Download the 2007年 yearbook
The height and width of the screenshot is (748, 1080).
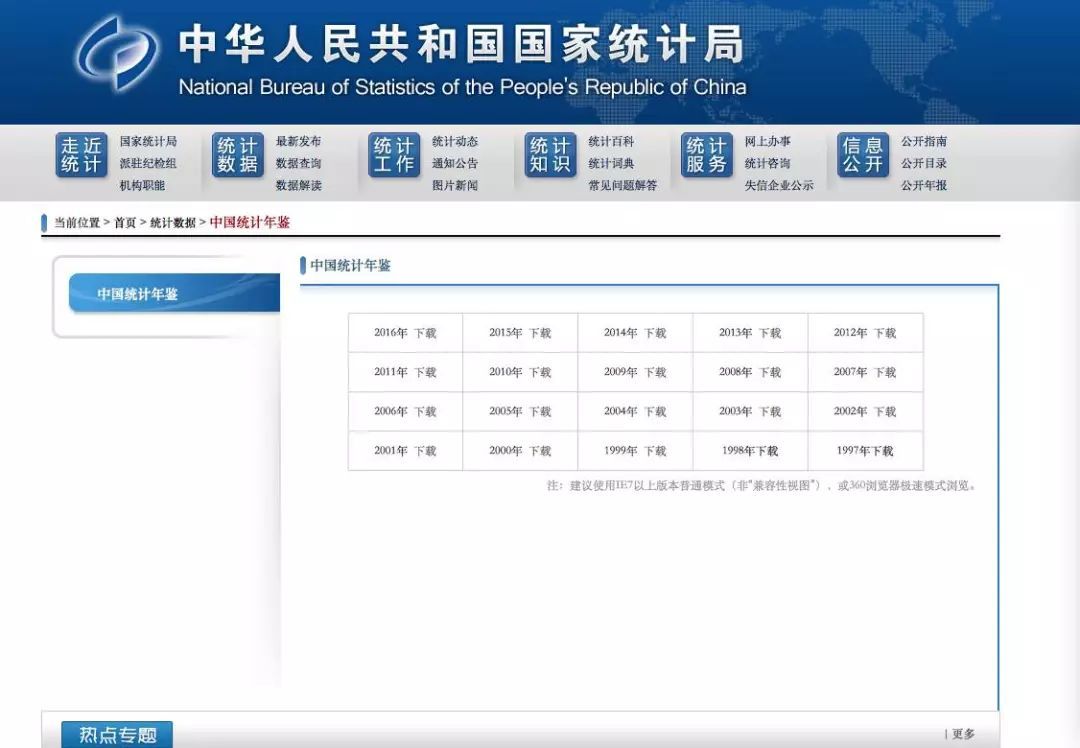click(885, 373)
